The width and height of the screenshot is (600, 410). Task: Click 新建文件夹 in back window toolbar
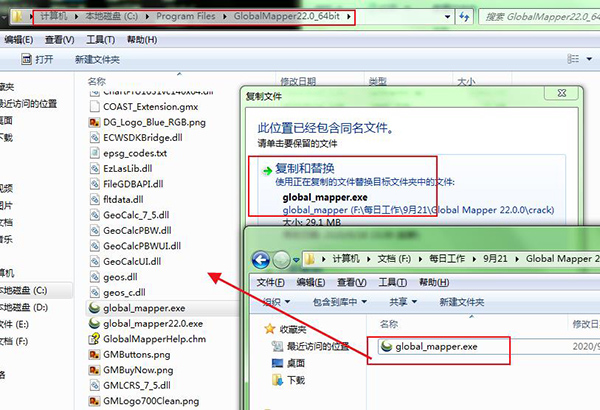[97, 59]
